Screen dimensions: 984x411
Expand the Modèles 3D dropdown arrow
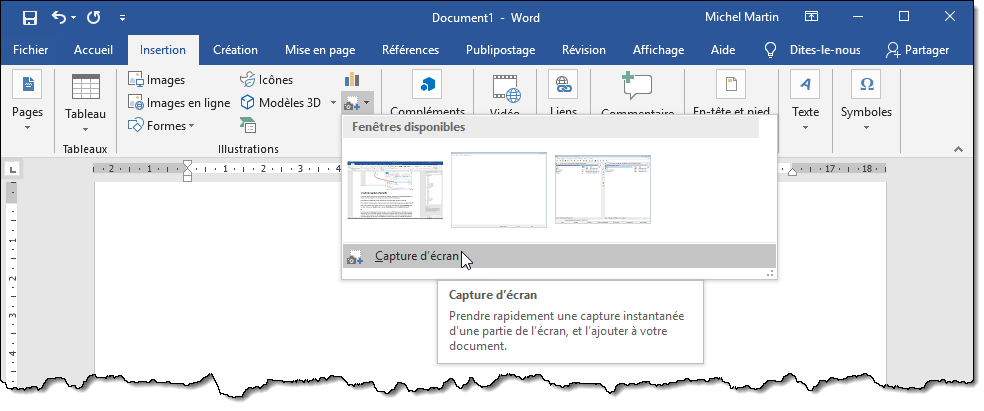coord(333,102)
